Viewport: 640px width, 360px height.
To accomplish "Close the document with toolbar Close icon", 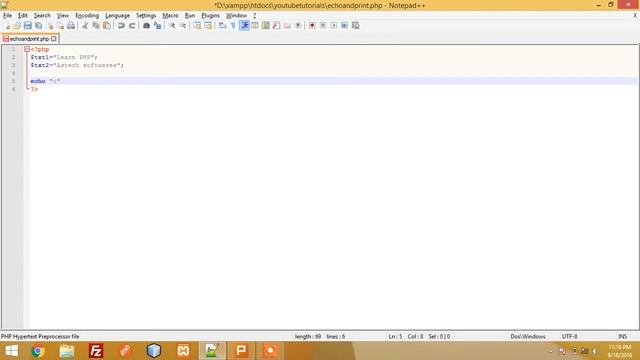I will (49, 25).
